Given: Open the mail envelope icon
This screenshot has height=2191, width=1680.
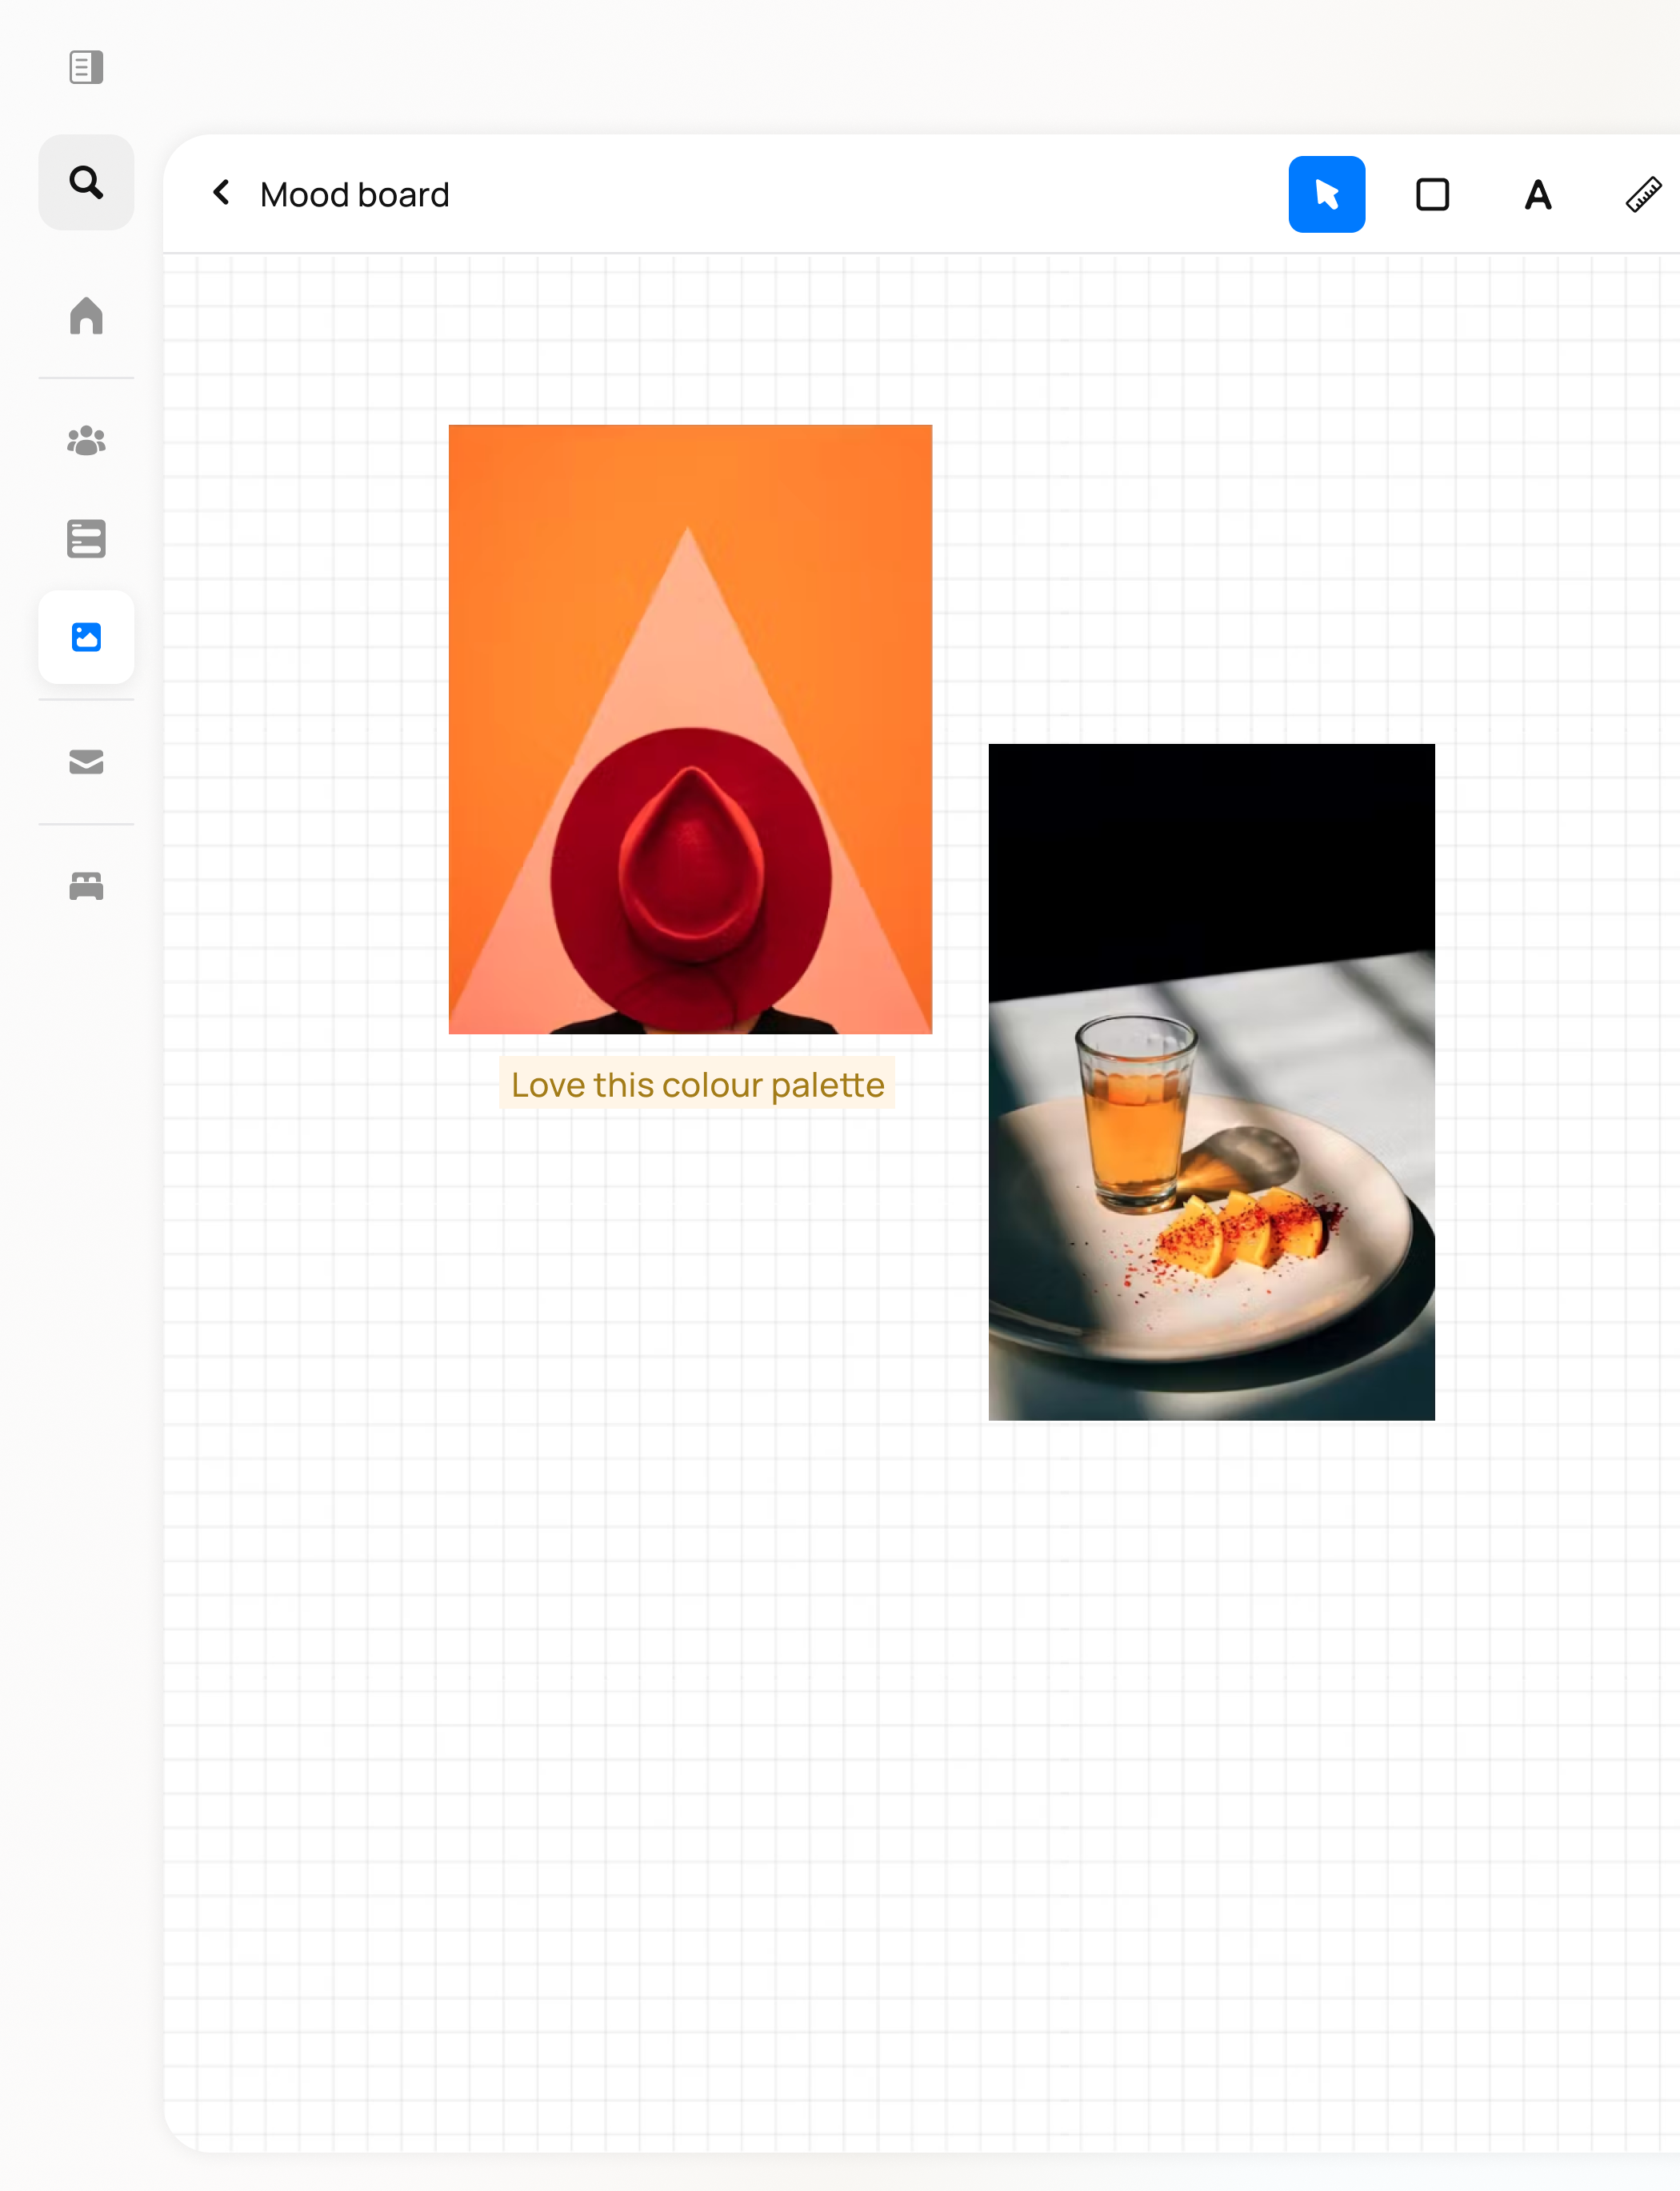Looking at the screenshot, I should pos(86,762).
